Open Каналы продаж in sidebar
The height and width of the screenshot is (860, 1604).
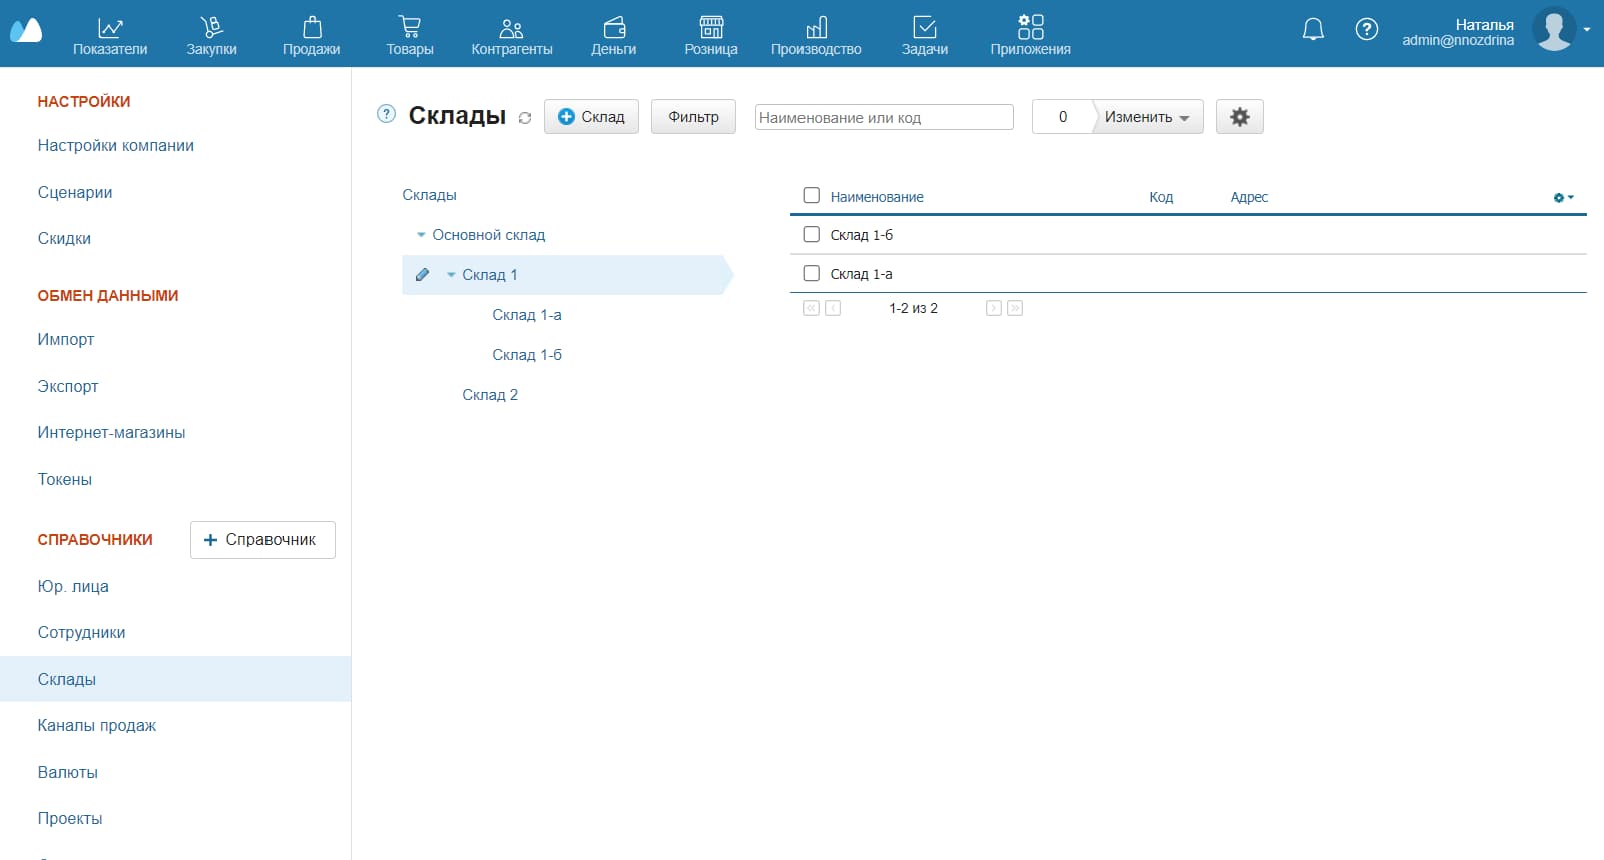(x=97, y=725)
